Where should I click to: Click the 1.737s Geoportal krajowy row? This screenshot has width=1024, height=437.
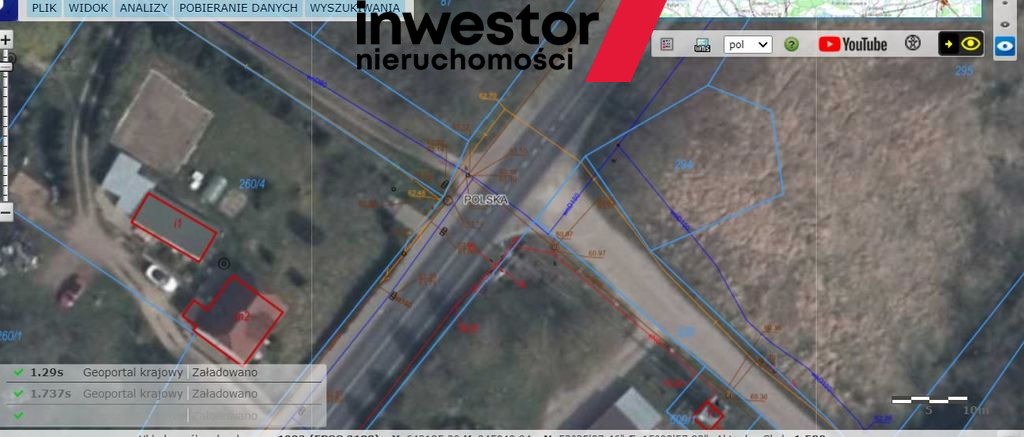(163, 394)
